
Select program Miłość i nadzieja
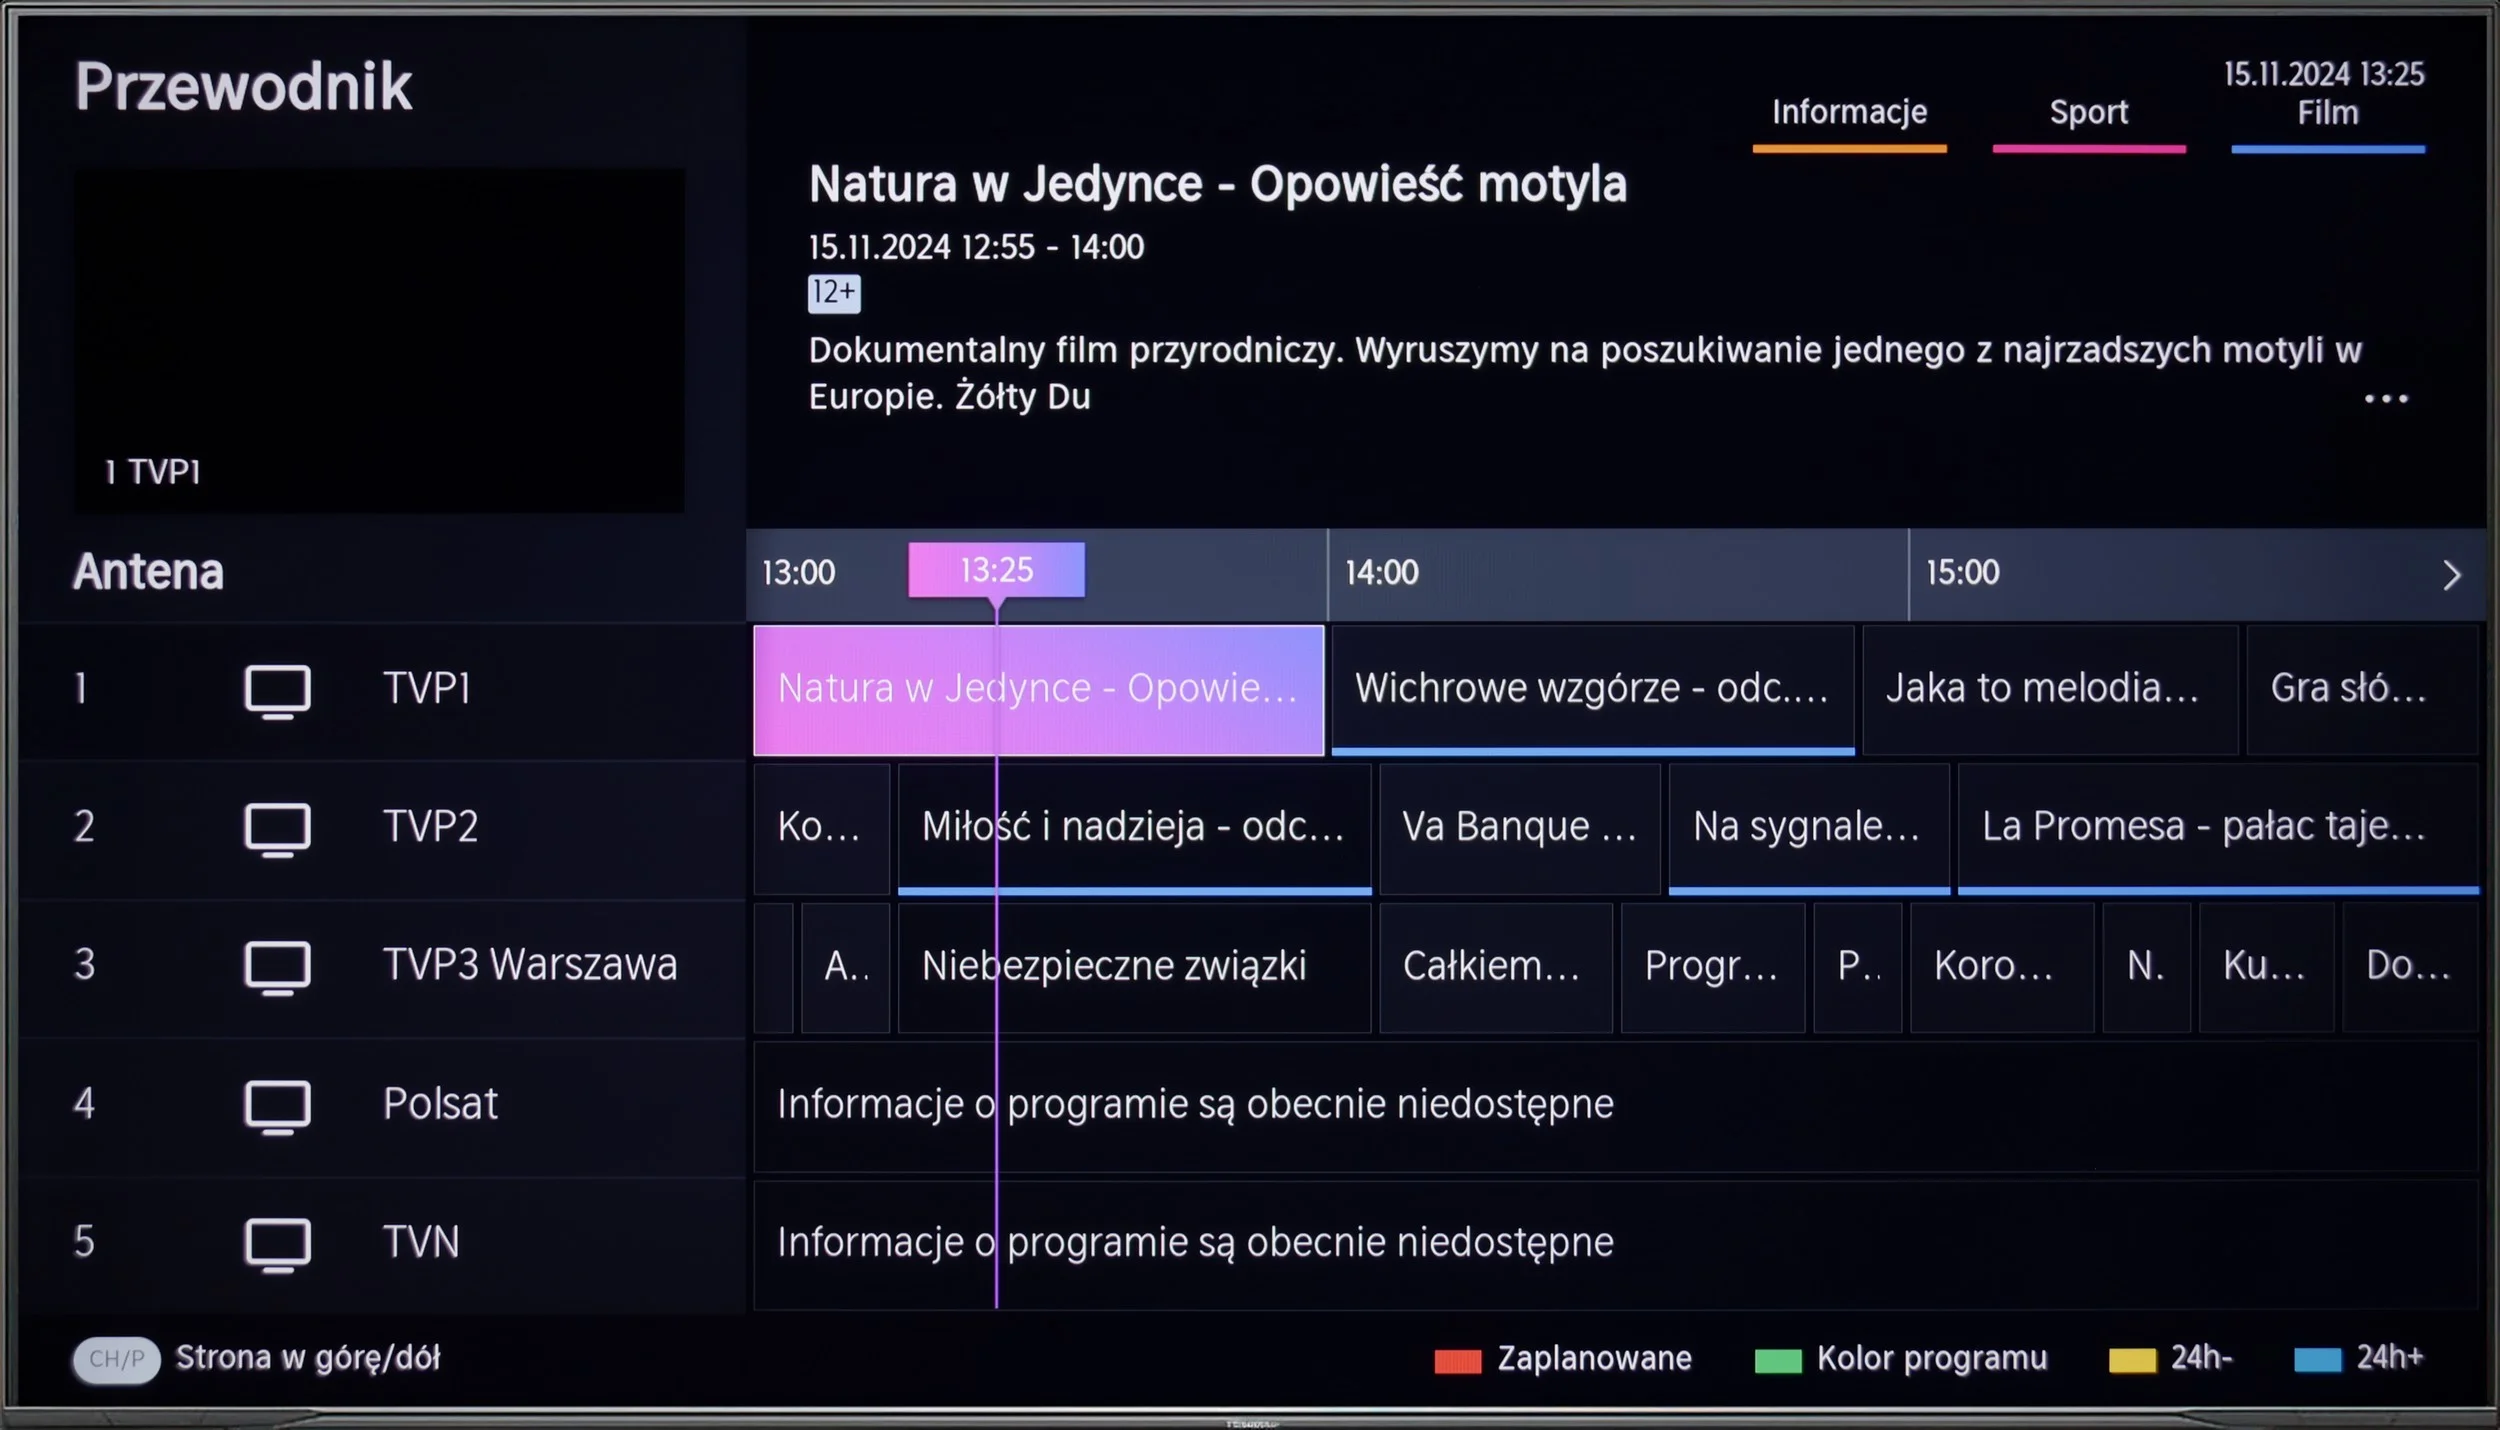(1134, 828)
